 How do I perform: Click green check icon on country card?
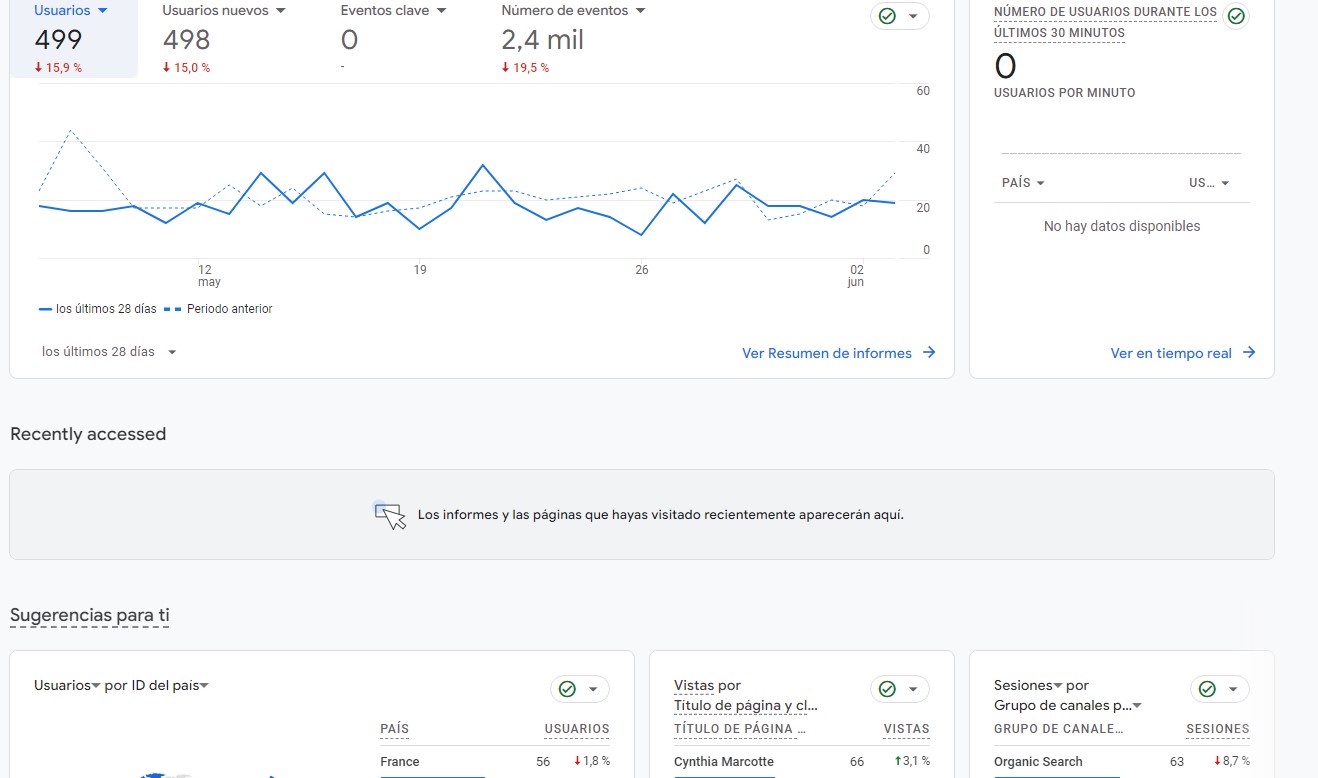tap(567, 689)
